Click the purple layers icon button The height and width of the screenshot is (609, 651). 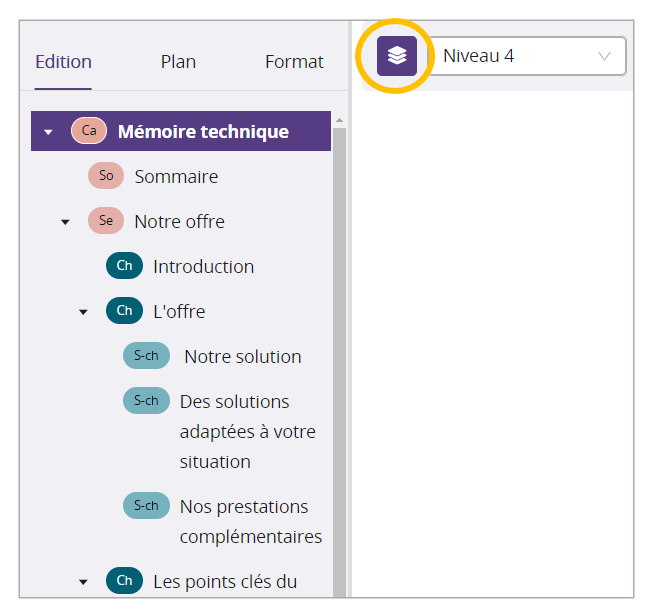[x=397, y=56]
